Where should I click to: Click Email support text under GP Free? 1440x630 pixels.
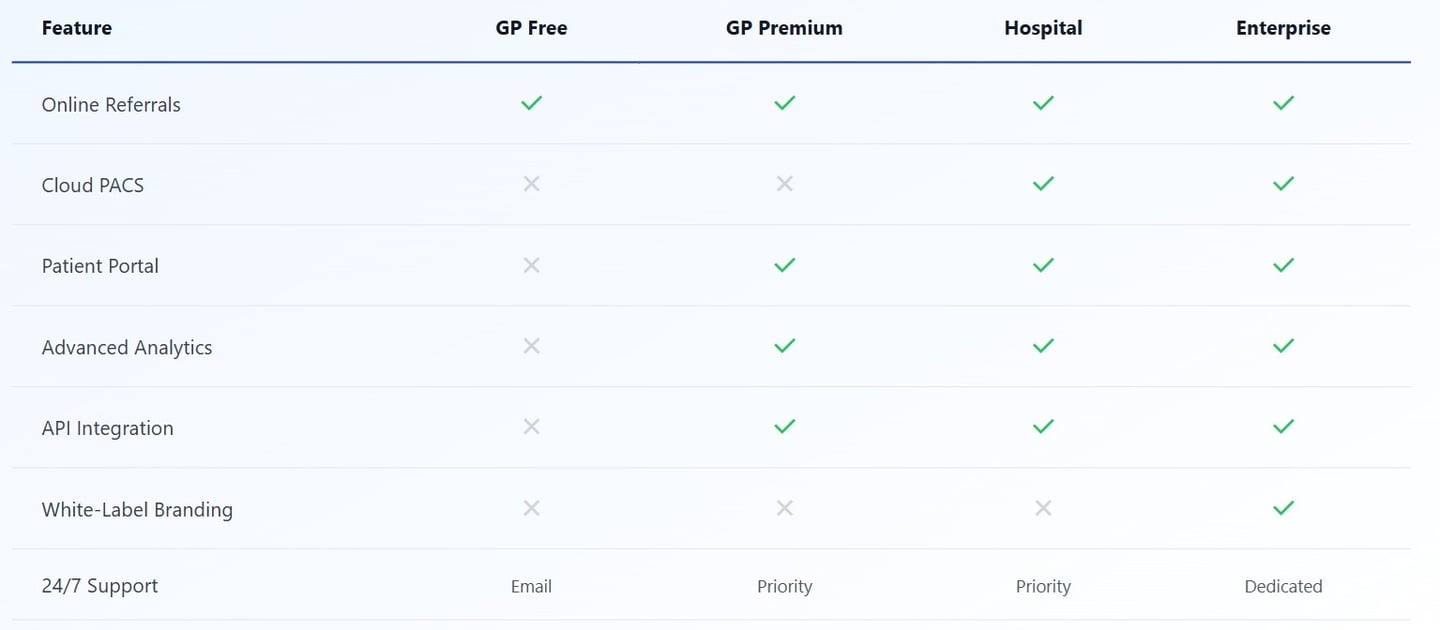(531, 587)
